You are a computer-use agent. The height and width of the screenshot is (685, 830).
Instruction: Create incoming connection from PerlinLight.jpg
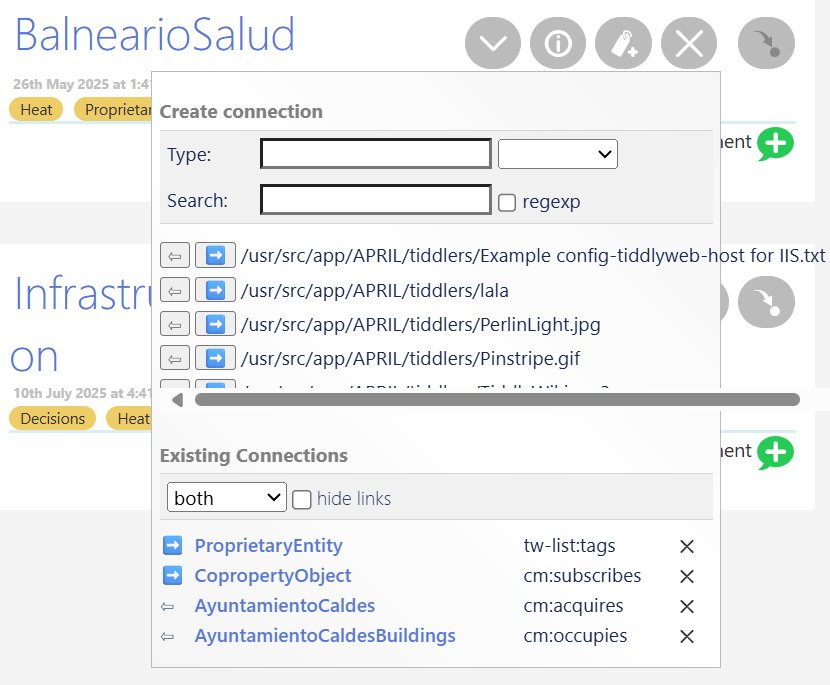click(x=175, y=325)
